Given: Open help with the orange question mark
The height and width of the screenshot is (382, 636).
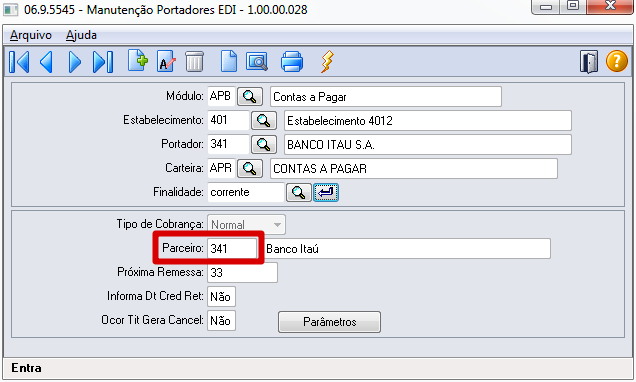Looking at the screenshot, I should coord(617,61).
